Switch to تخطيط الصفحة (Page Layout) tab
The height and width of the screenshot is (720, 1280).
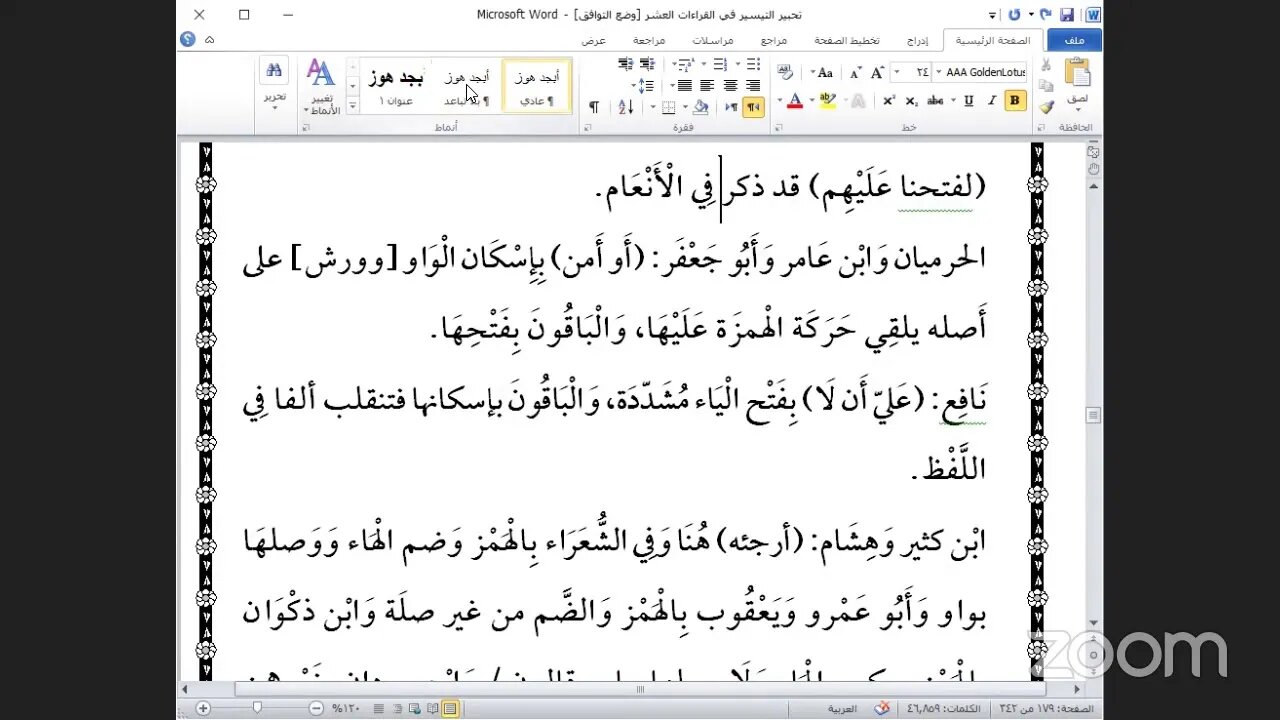pyautogui.click(x=847, y=40)
